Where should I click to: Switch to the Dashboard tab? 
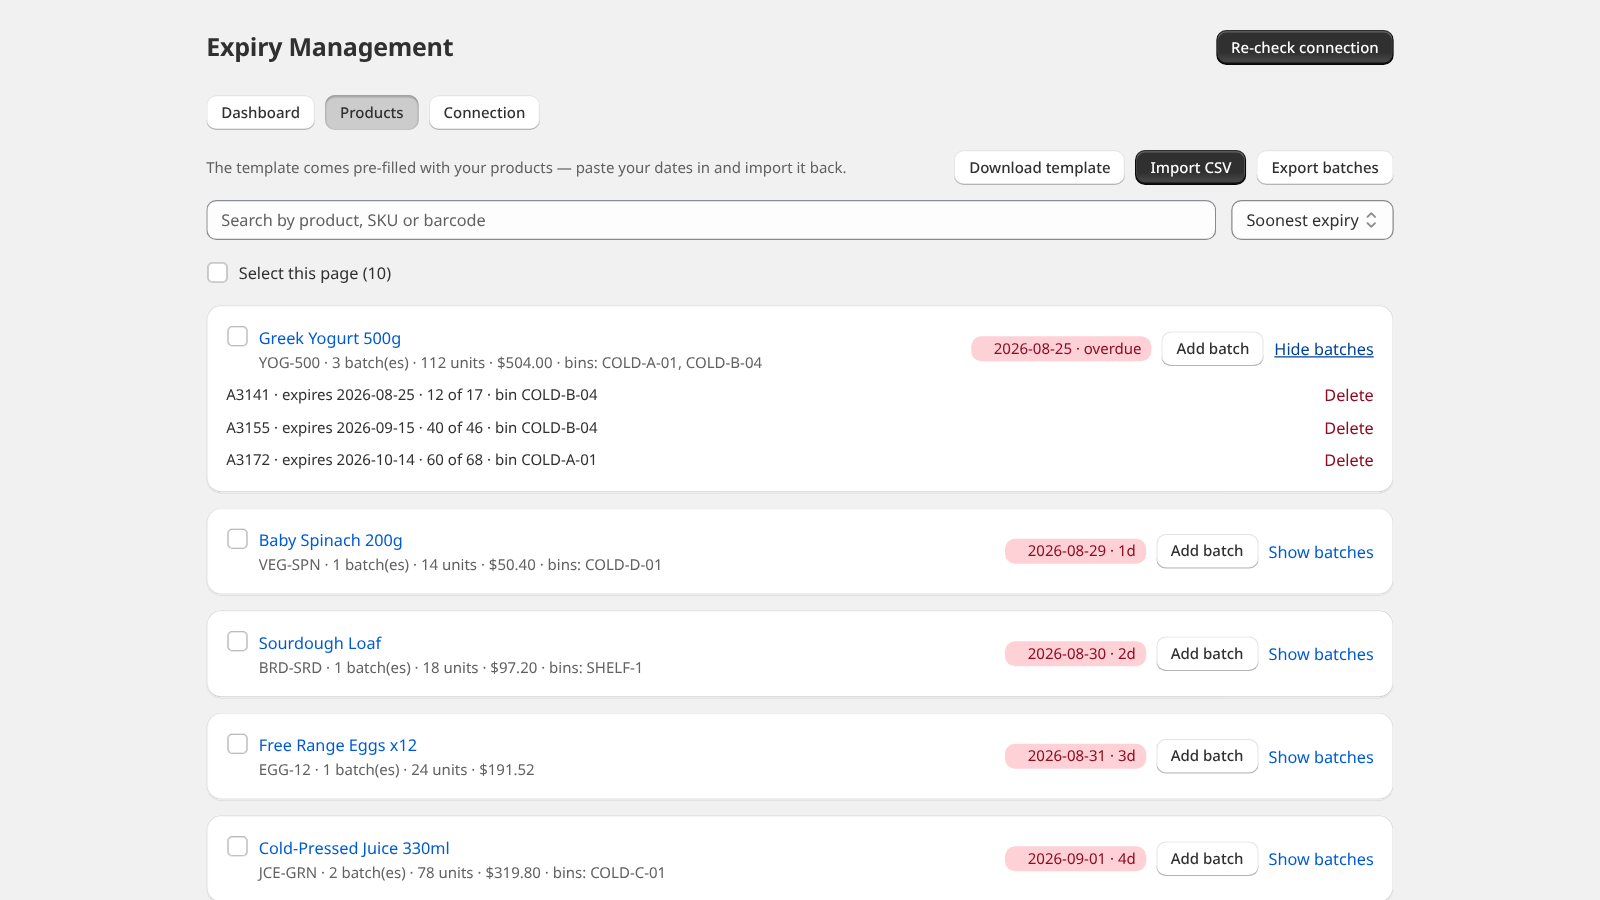pos(260,113)
